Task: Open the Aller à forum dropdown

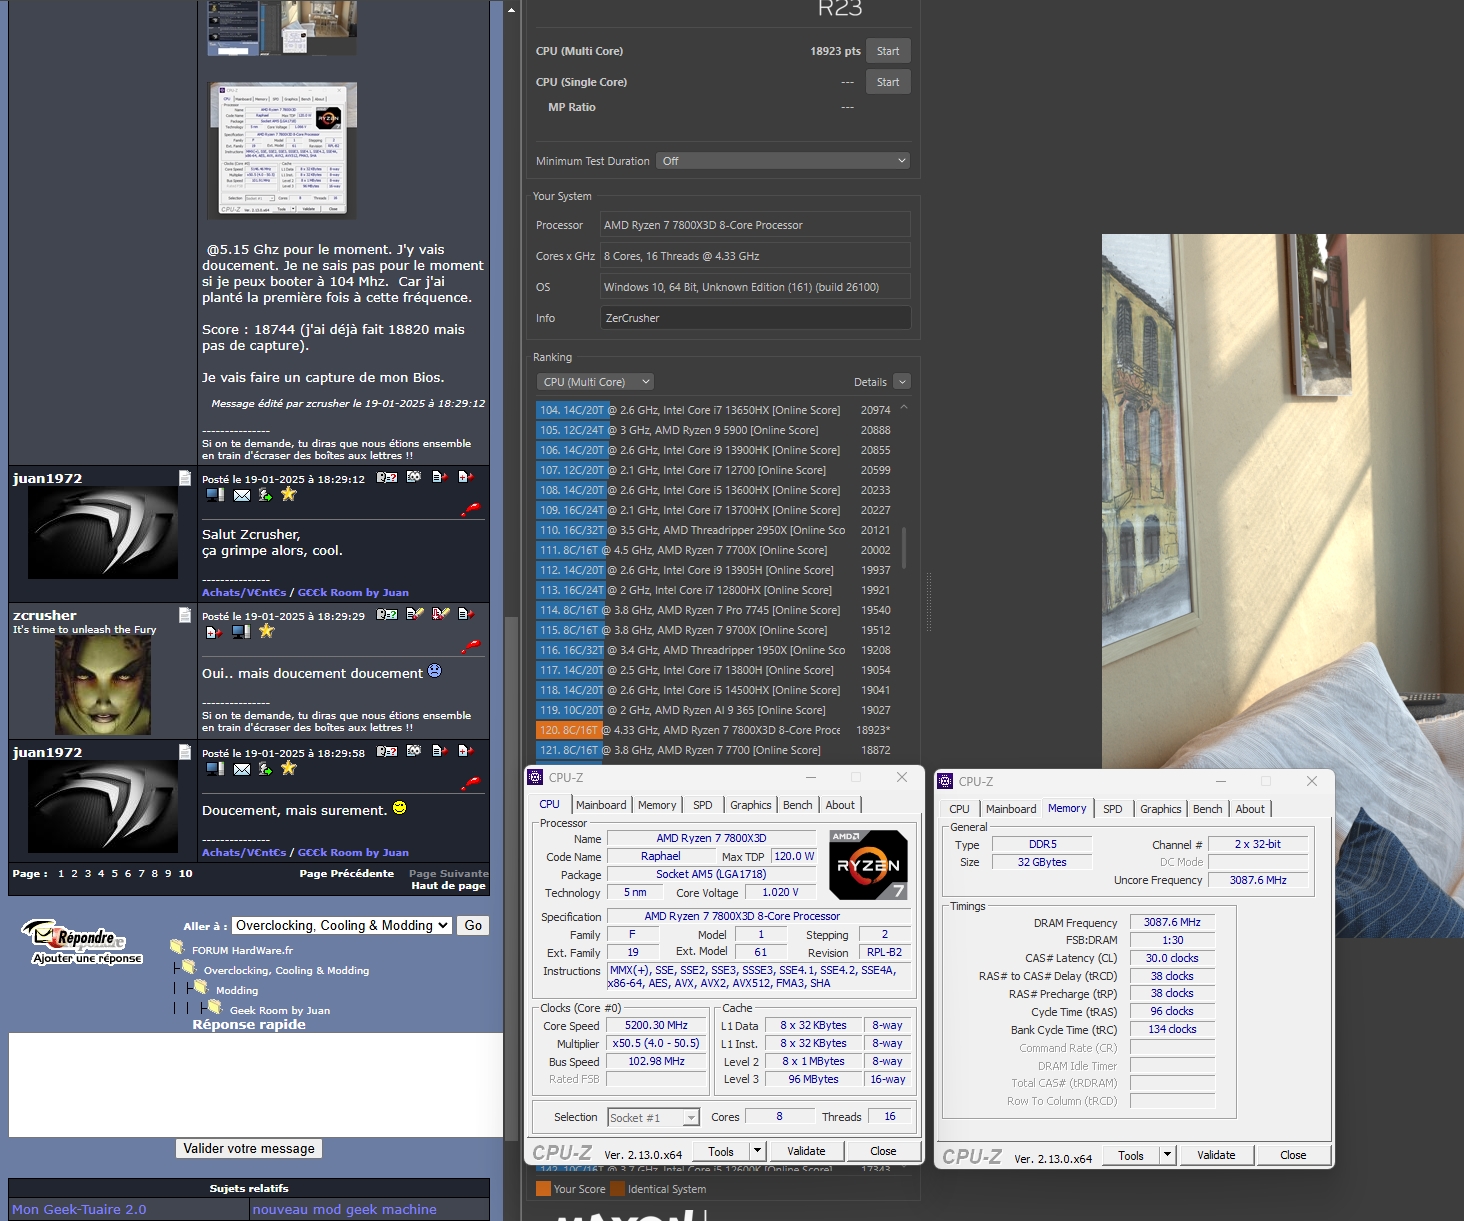Action: pos(342,926)
